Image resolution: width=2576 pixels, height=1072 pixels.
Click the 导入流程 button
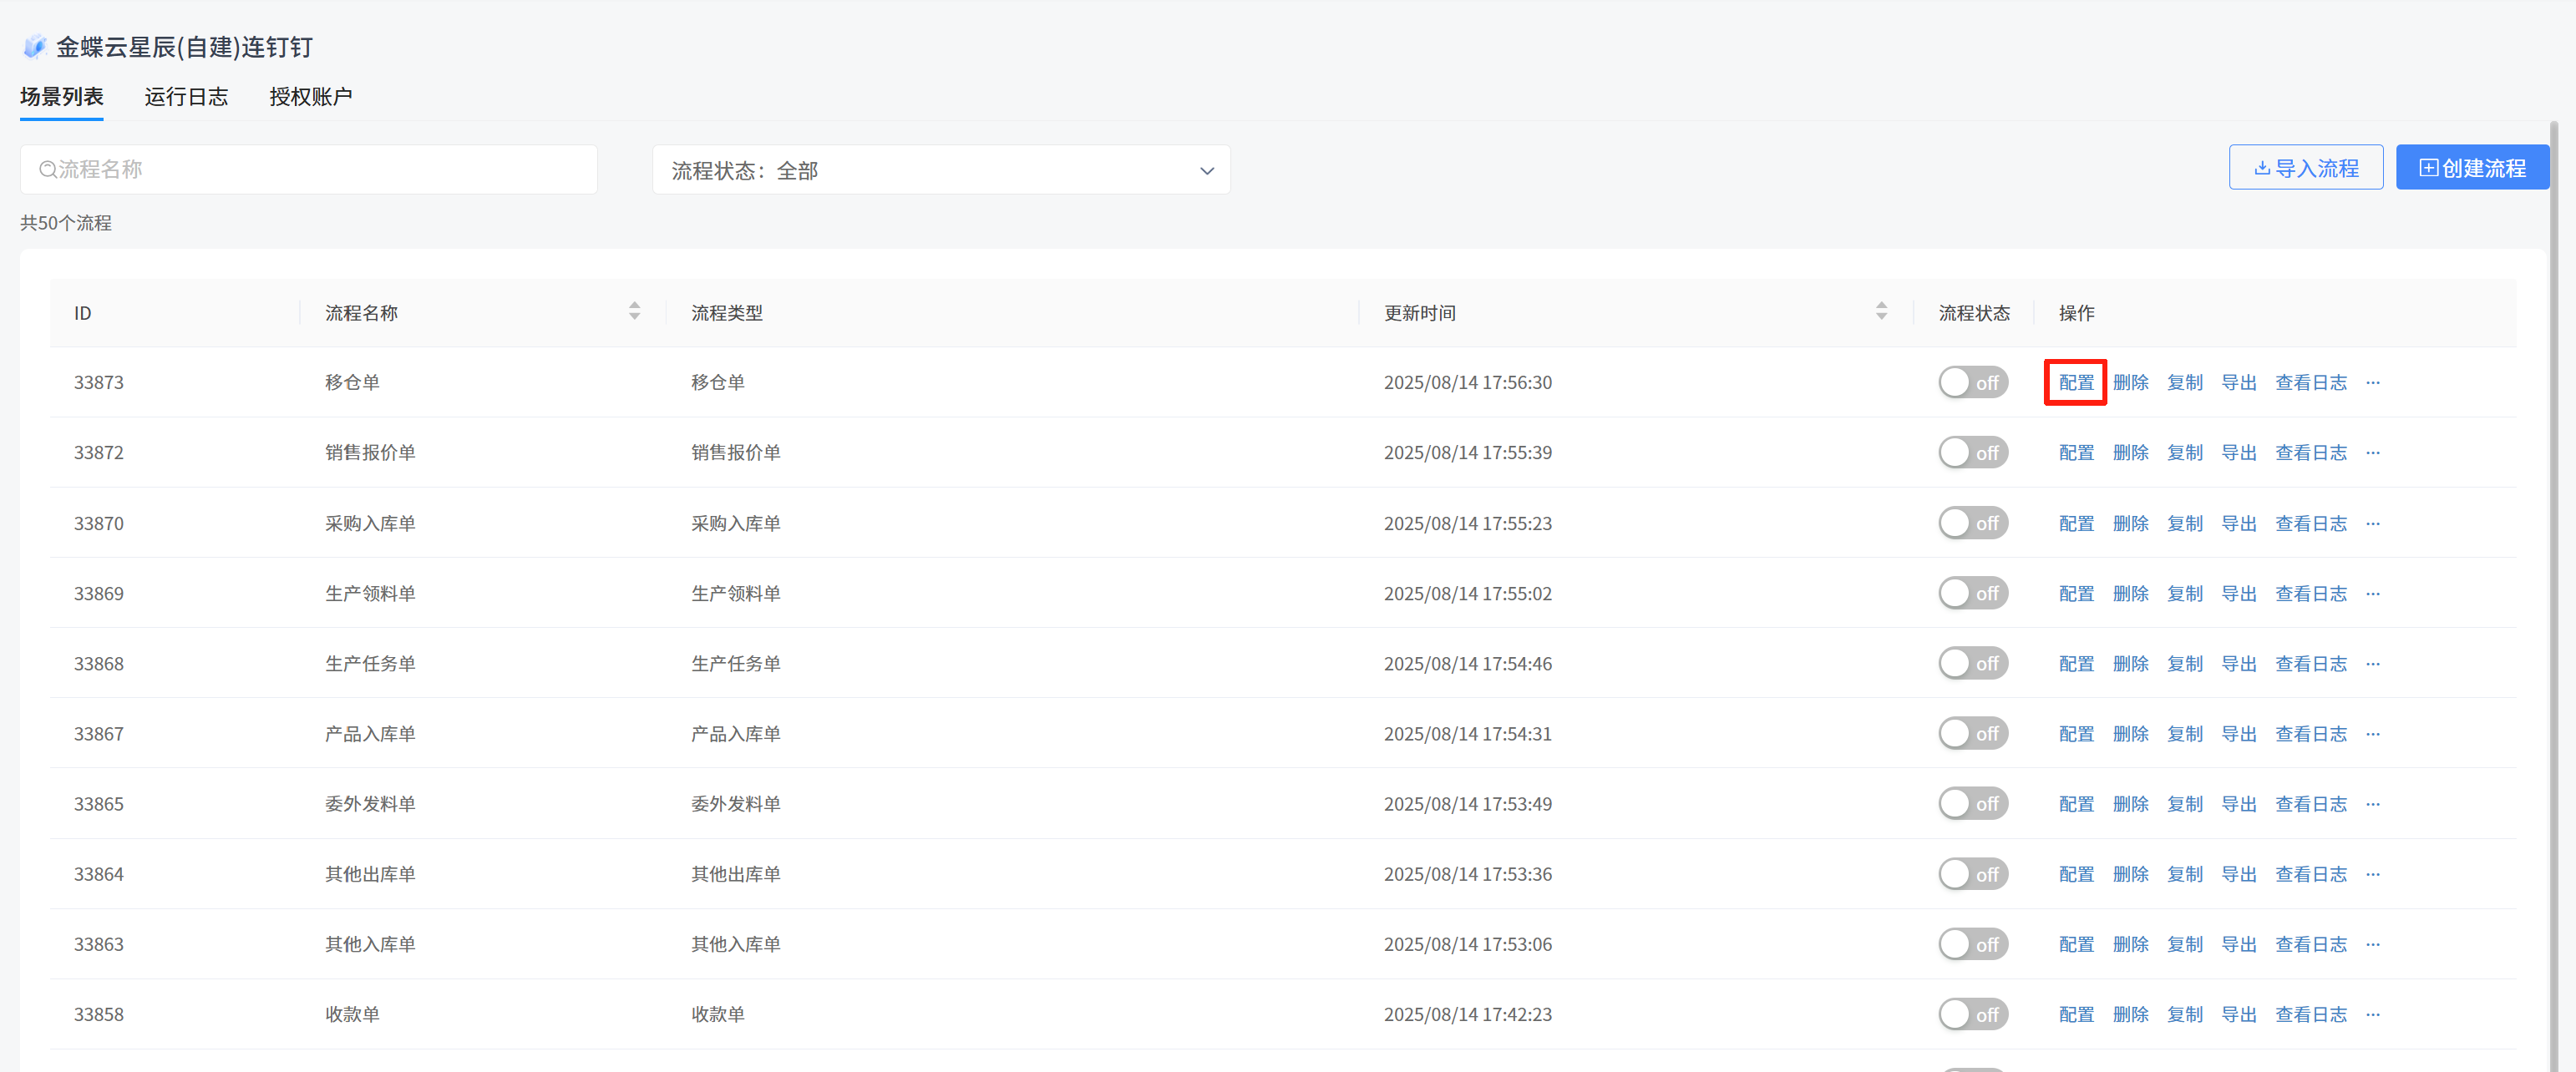(x=2305, y=168)
